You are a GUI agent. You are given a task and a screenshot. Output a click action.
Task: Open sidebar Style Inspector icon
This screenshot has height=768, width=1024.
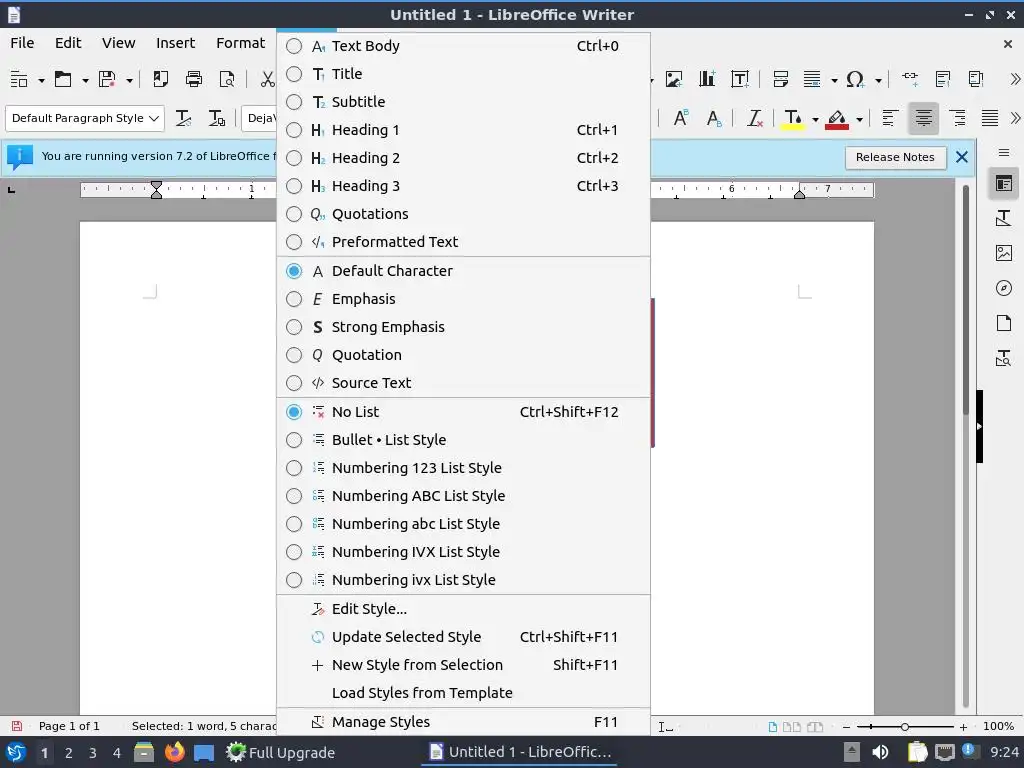click(x=1004, y=358)
